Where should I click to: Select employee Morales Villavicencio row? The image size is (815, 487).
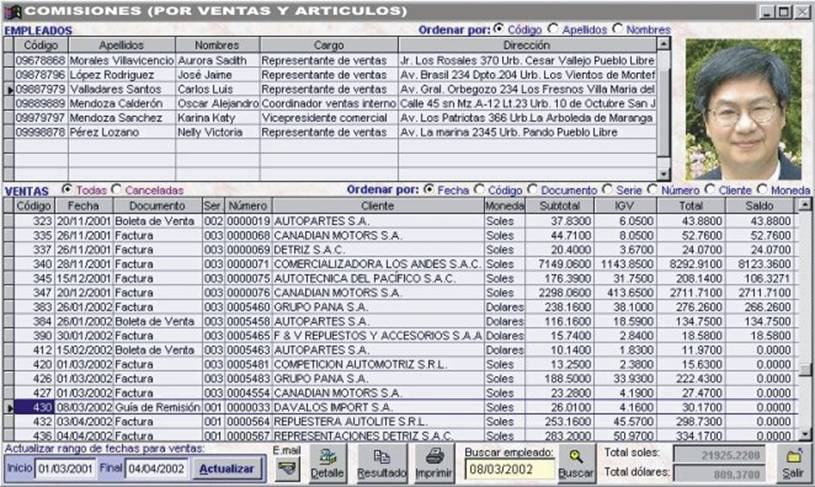[x=335, y=60]
